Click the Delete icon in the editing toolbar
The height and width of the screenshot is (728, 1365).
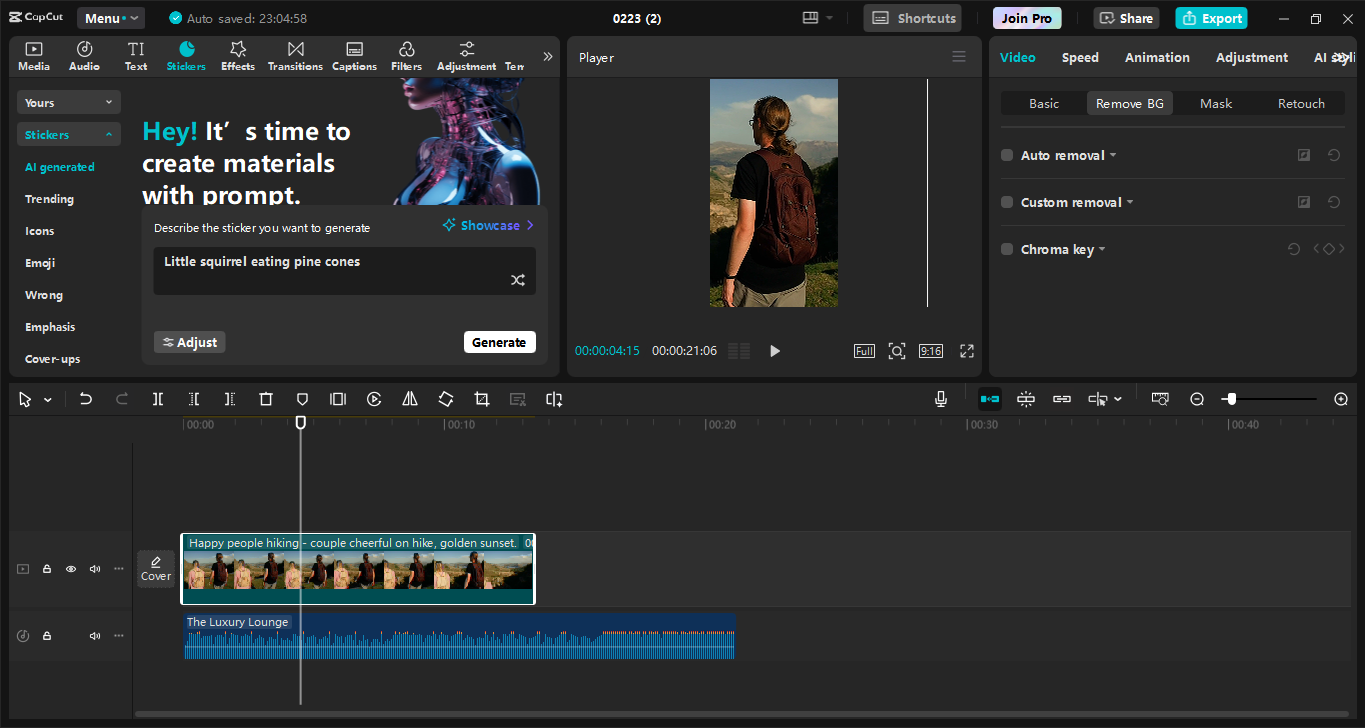click(x=265, y=398)
